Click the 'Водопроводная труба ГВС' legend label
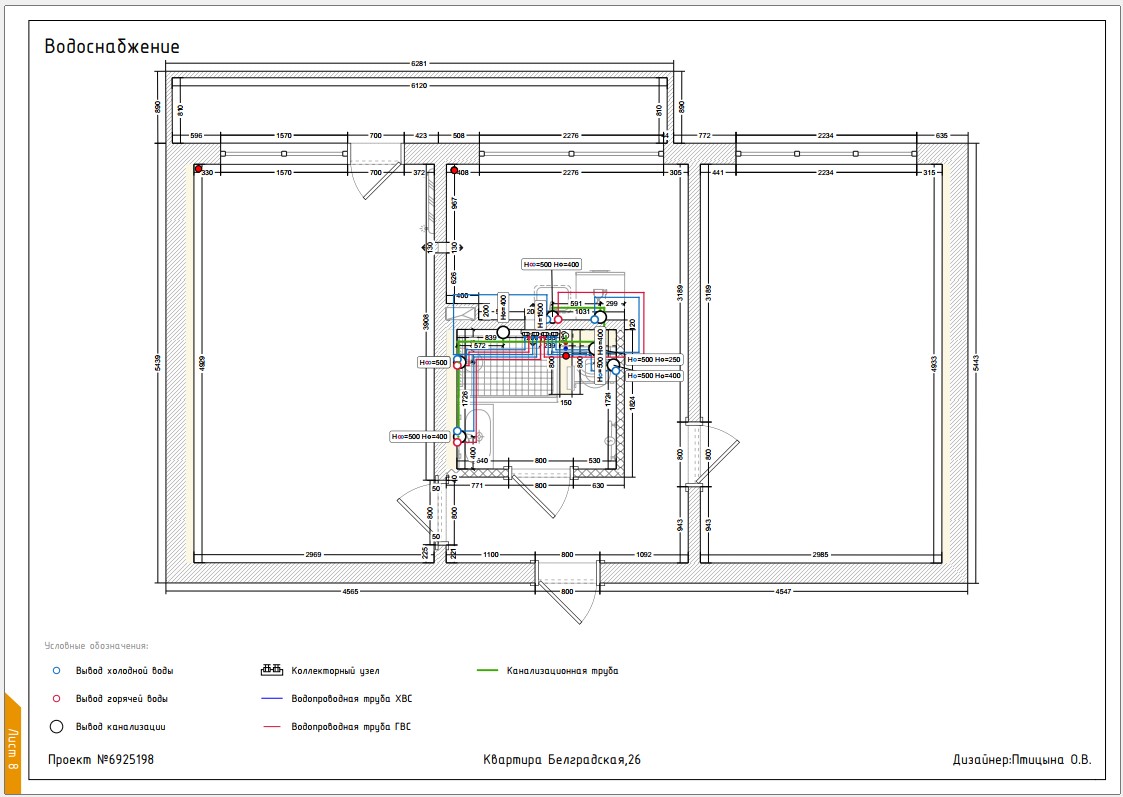 351,727
